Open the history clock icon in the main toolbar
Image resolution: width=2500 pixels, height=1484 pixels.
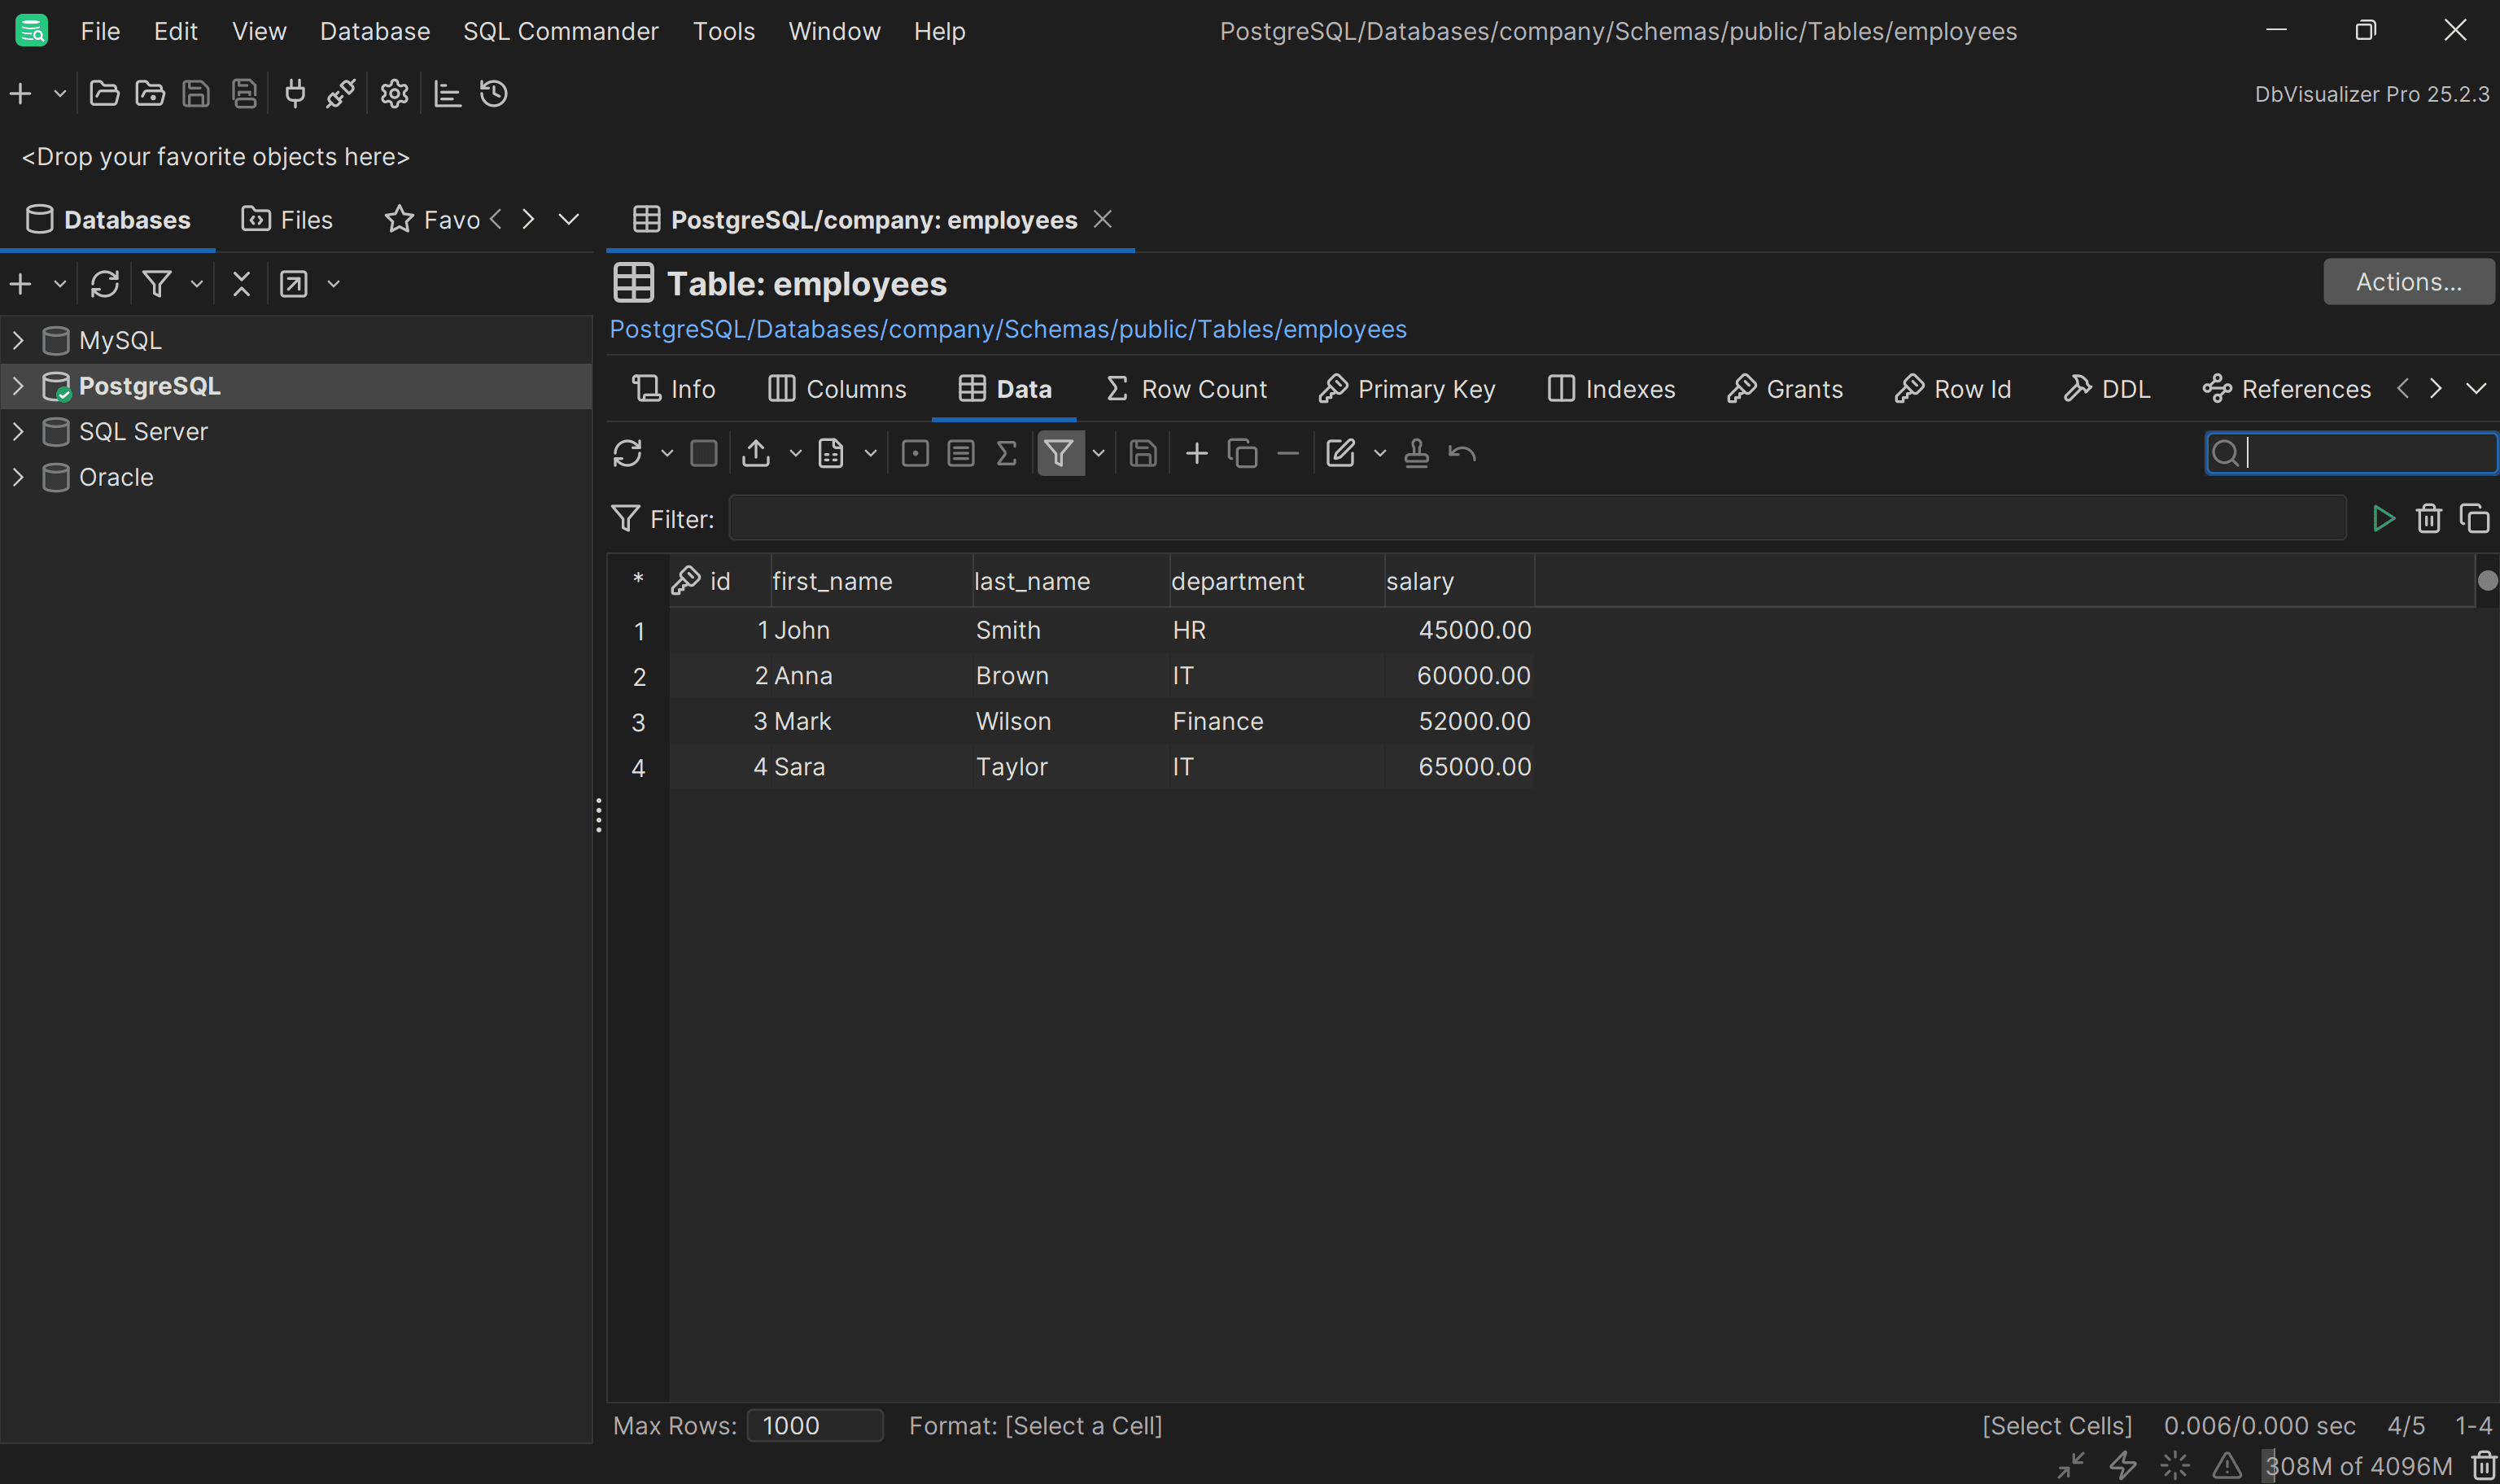494,94
